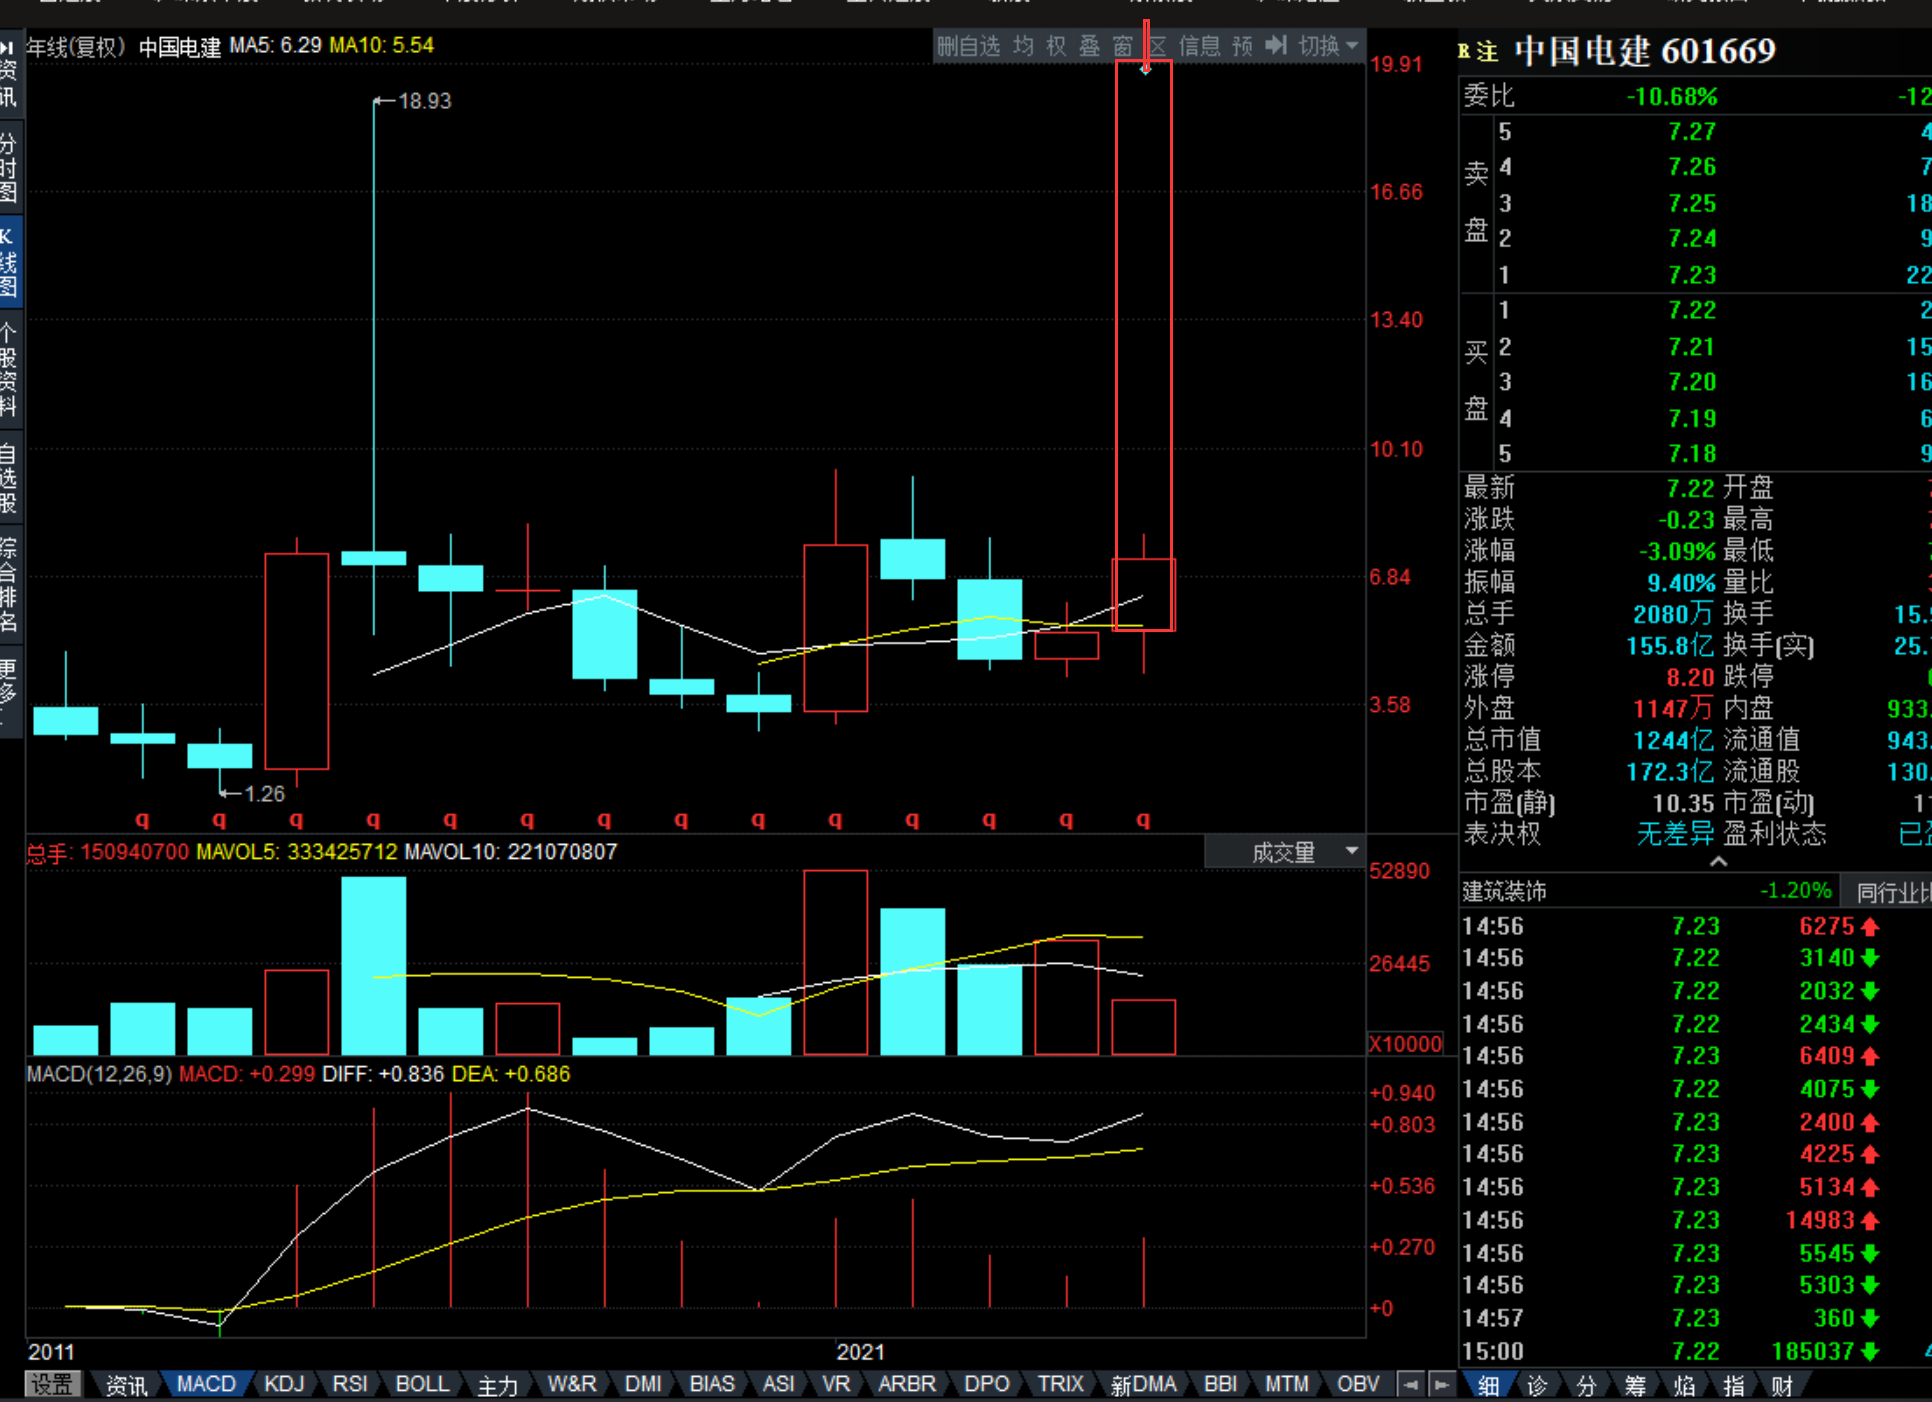Image resolution: width=1932 pixels, height=1402 pixels.
Task: Open the 综合排名 ranking sidebar item
Action: (9, 585)
